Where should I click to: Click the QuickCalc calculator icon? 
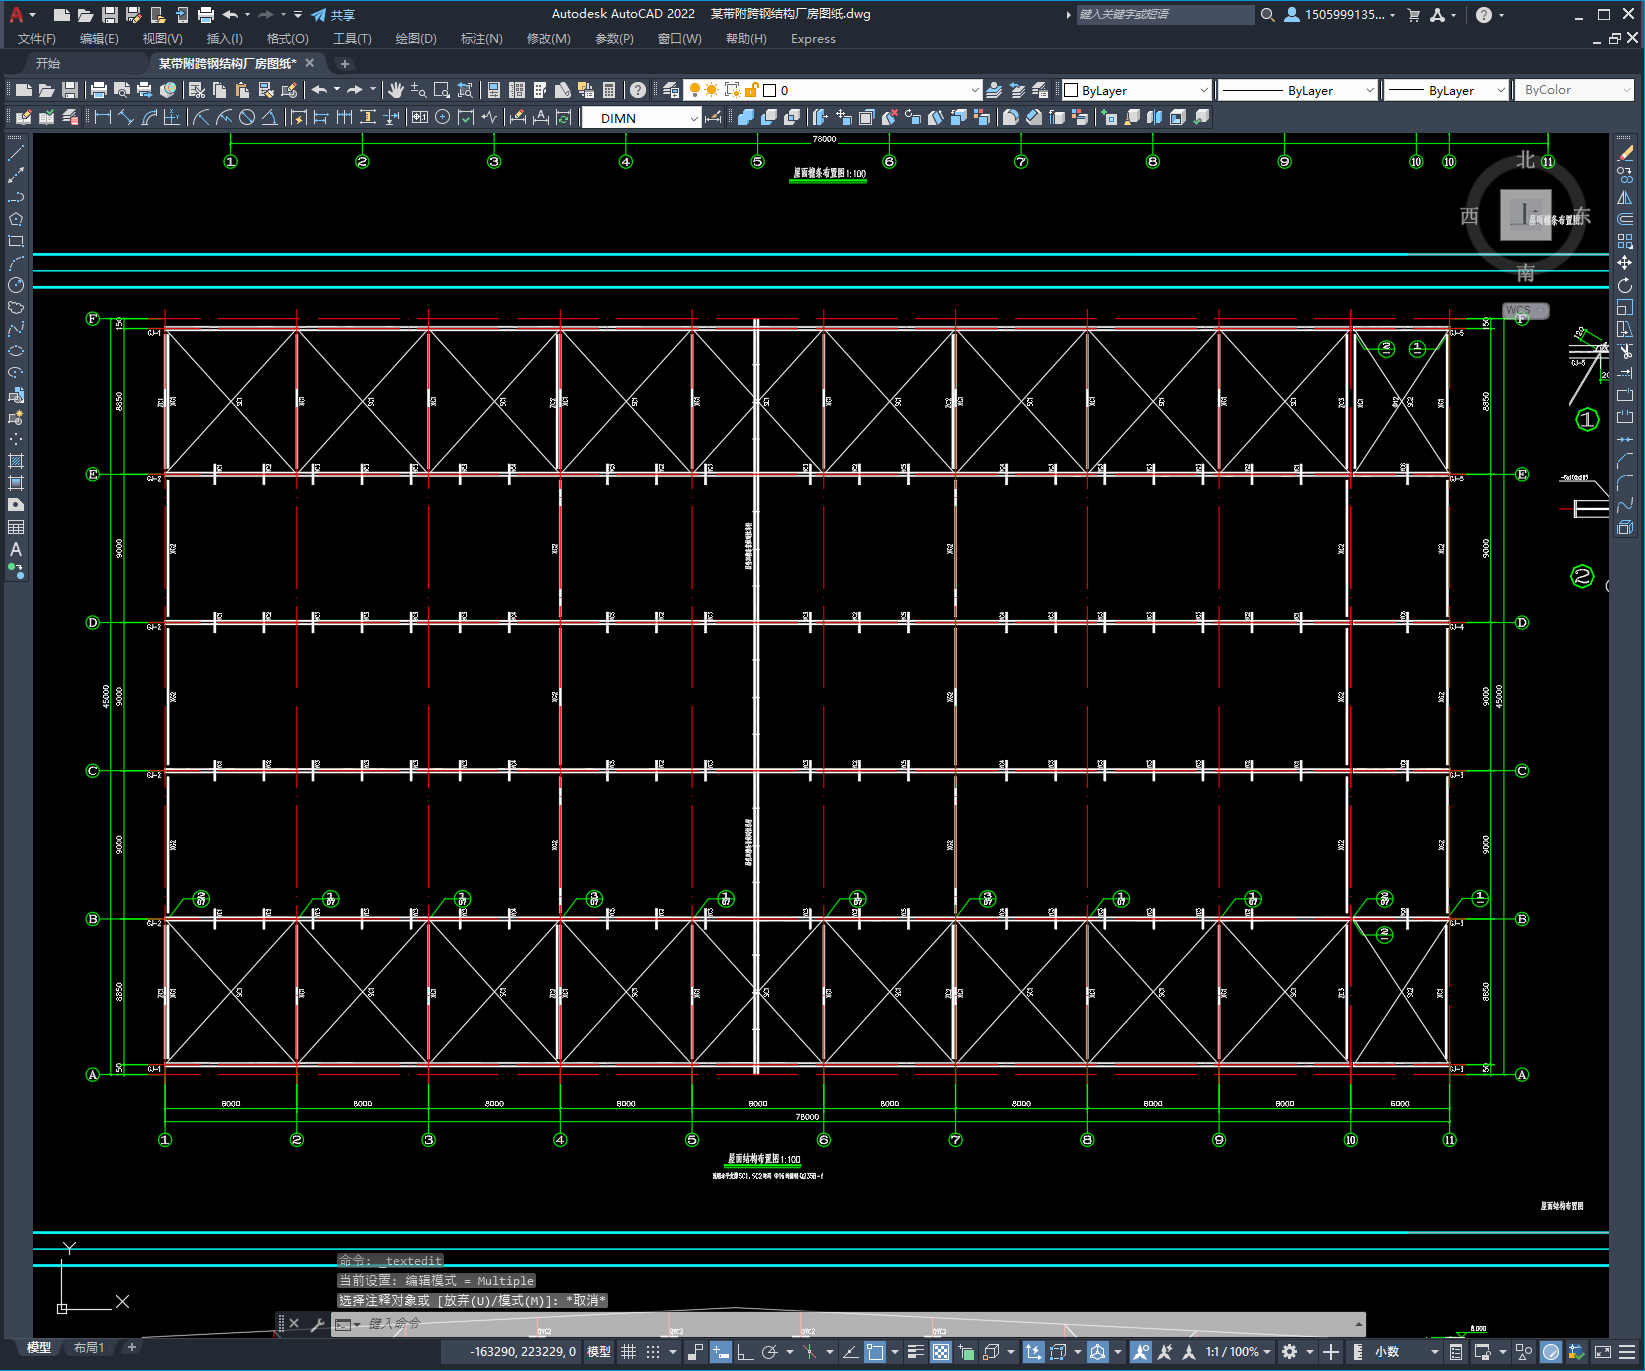click(609, 90)
